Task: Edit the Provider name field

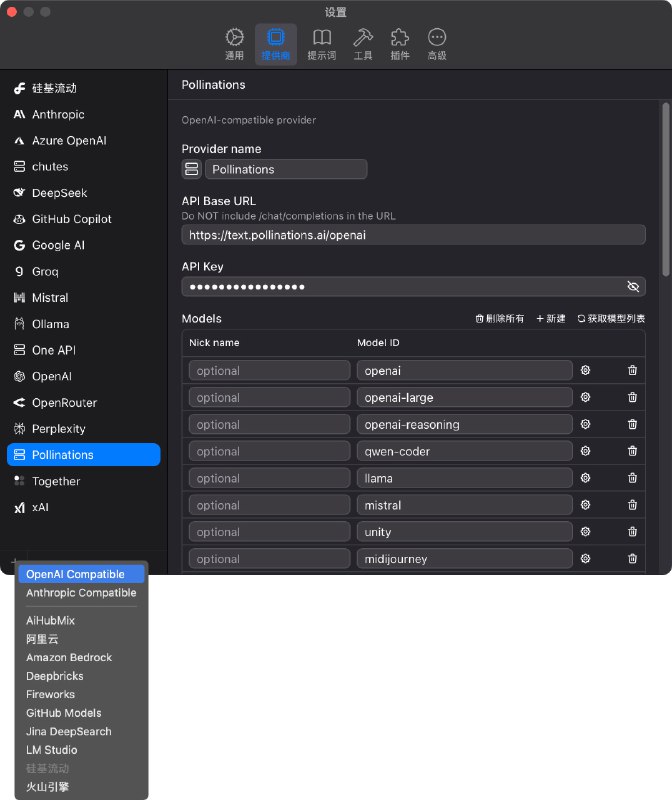Action: click(x=286, y=169)
